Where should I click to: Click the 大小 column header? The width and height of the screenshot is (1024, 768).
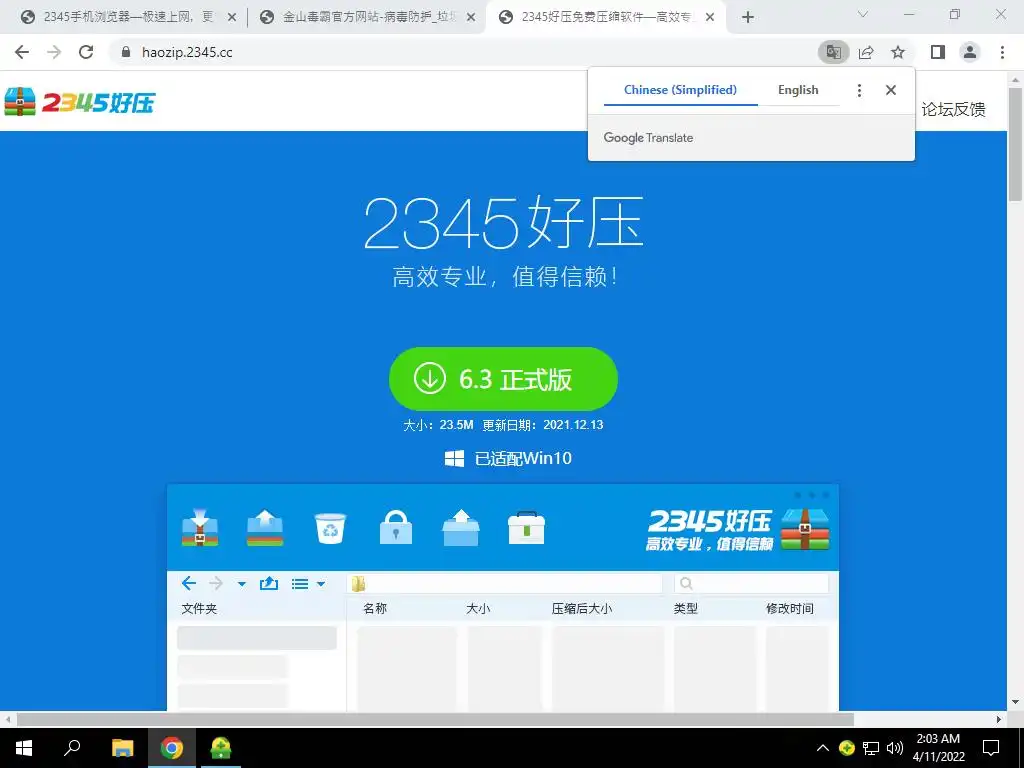478,609
